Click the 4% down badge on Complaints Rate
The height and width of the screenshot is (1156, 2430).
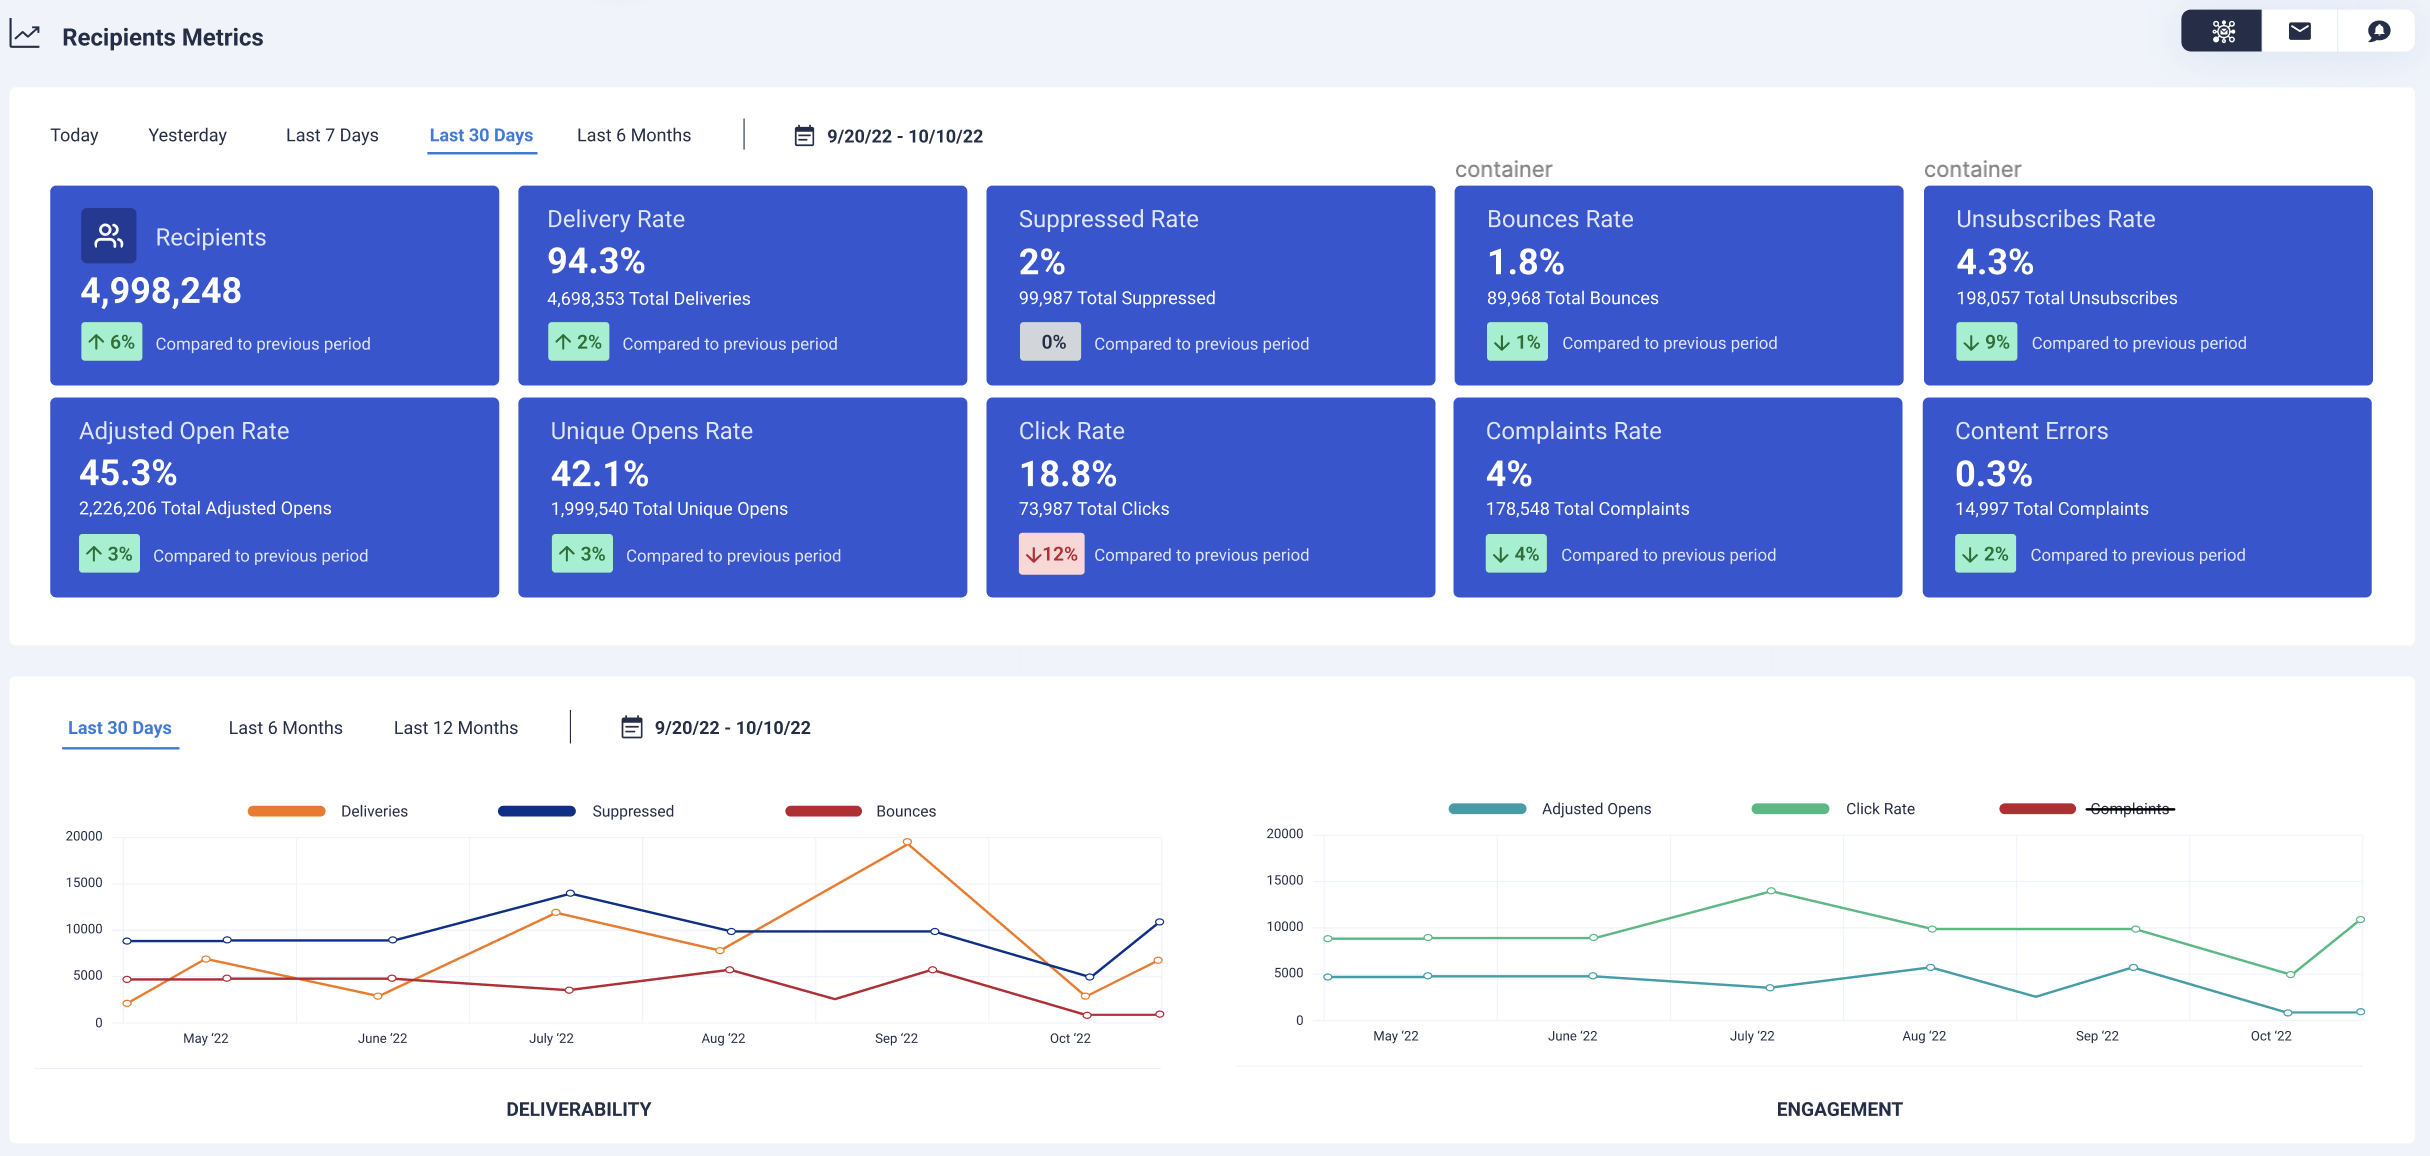1516,554
